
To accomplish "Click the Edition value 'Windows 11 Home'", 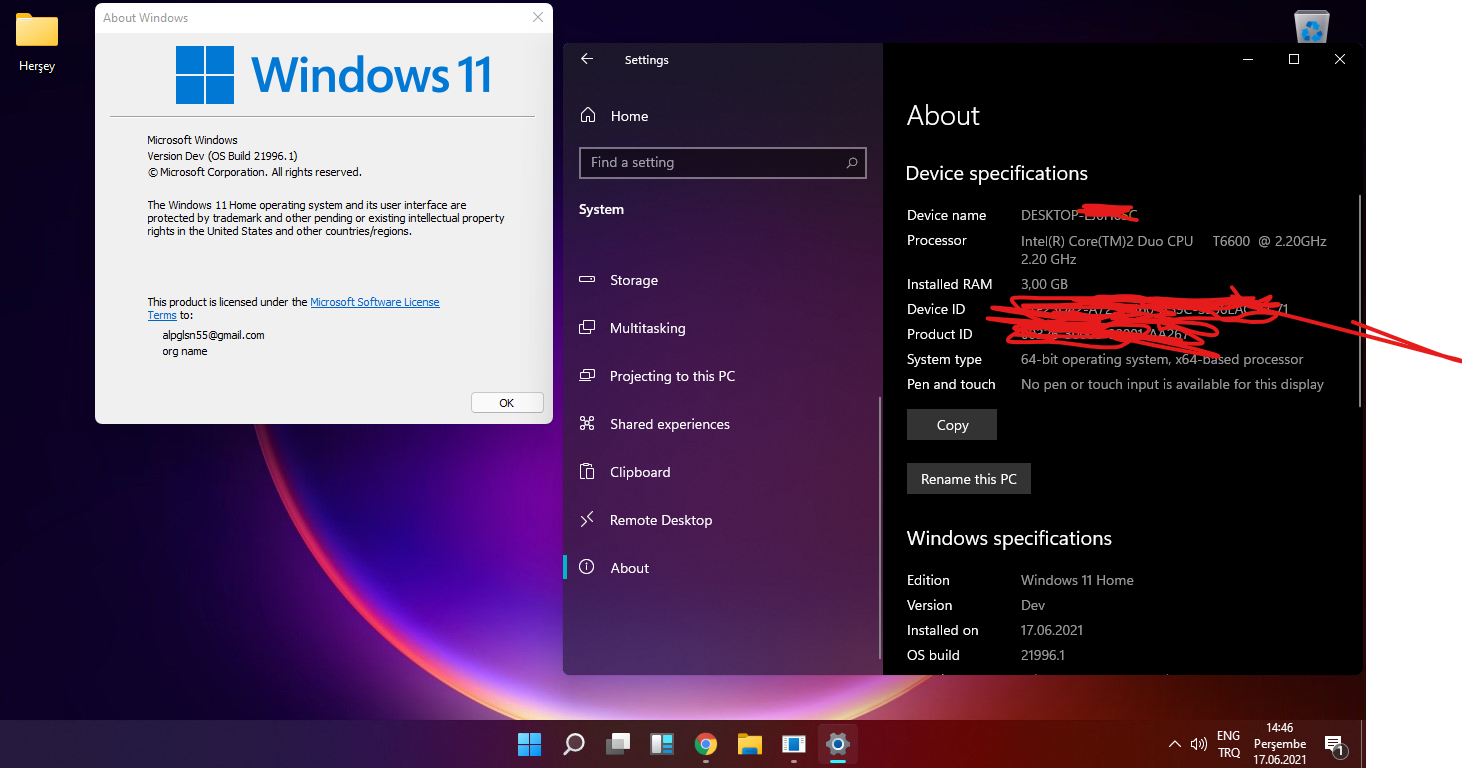I will tap(1077, 580).
